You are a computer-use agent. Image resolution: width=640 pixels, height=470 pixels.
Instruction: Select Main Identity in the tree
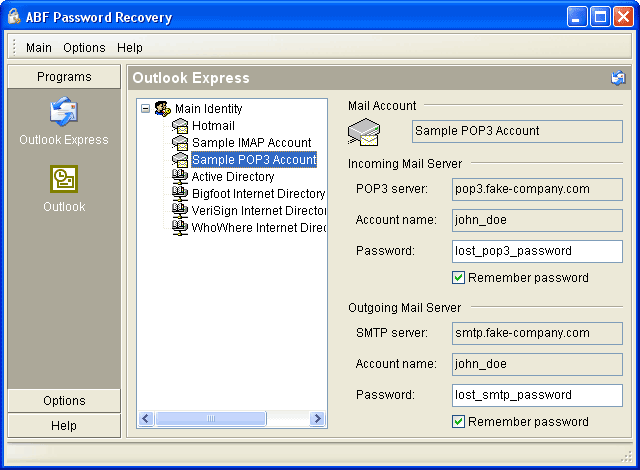click(209, 109)
